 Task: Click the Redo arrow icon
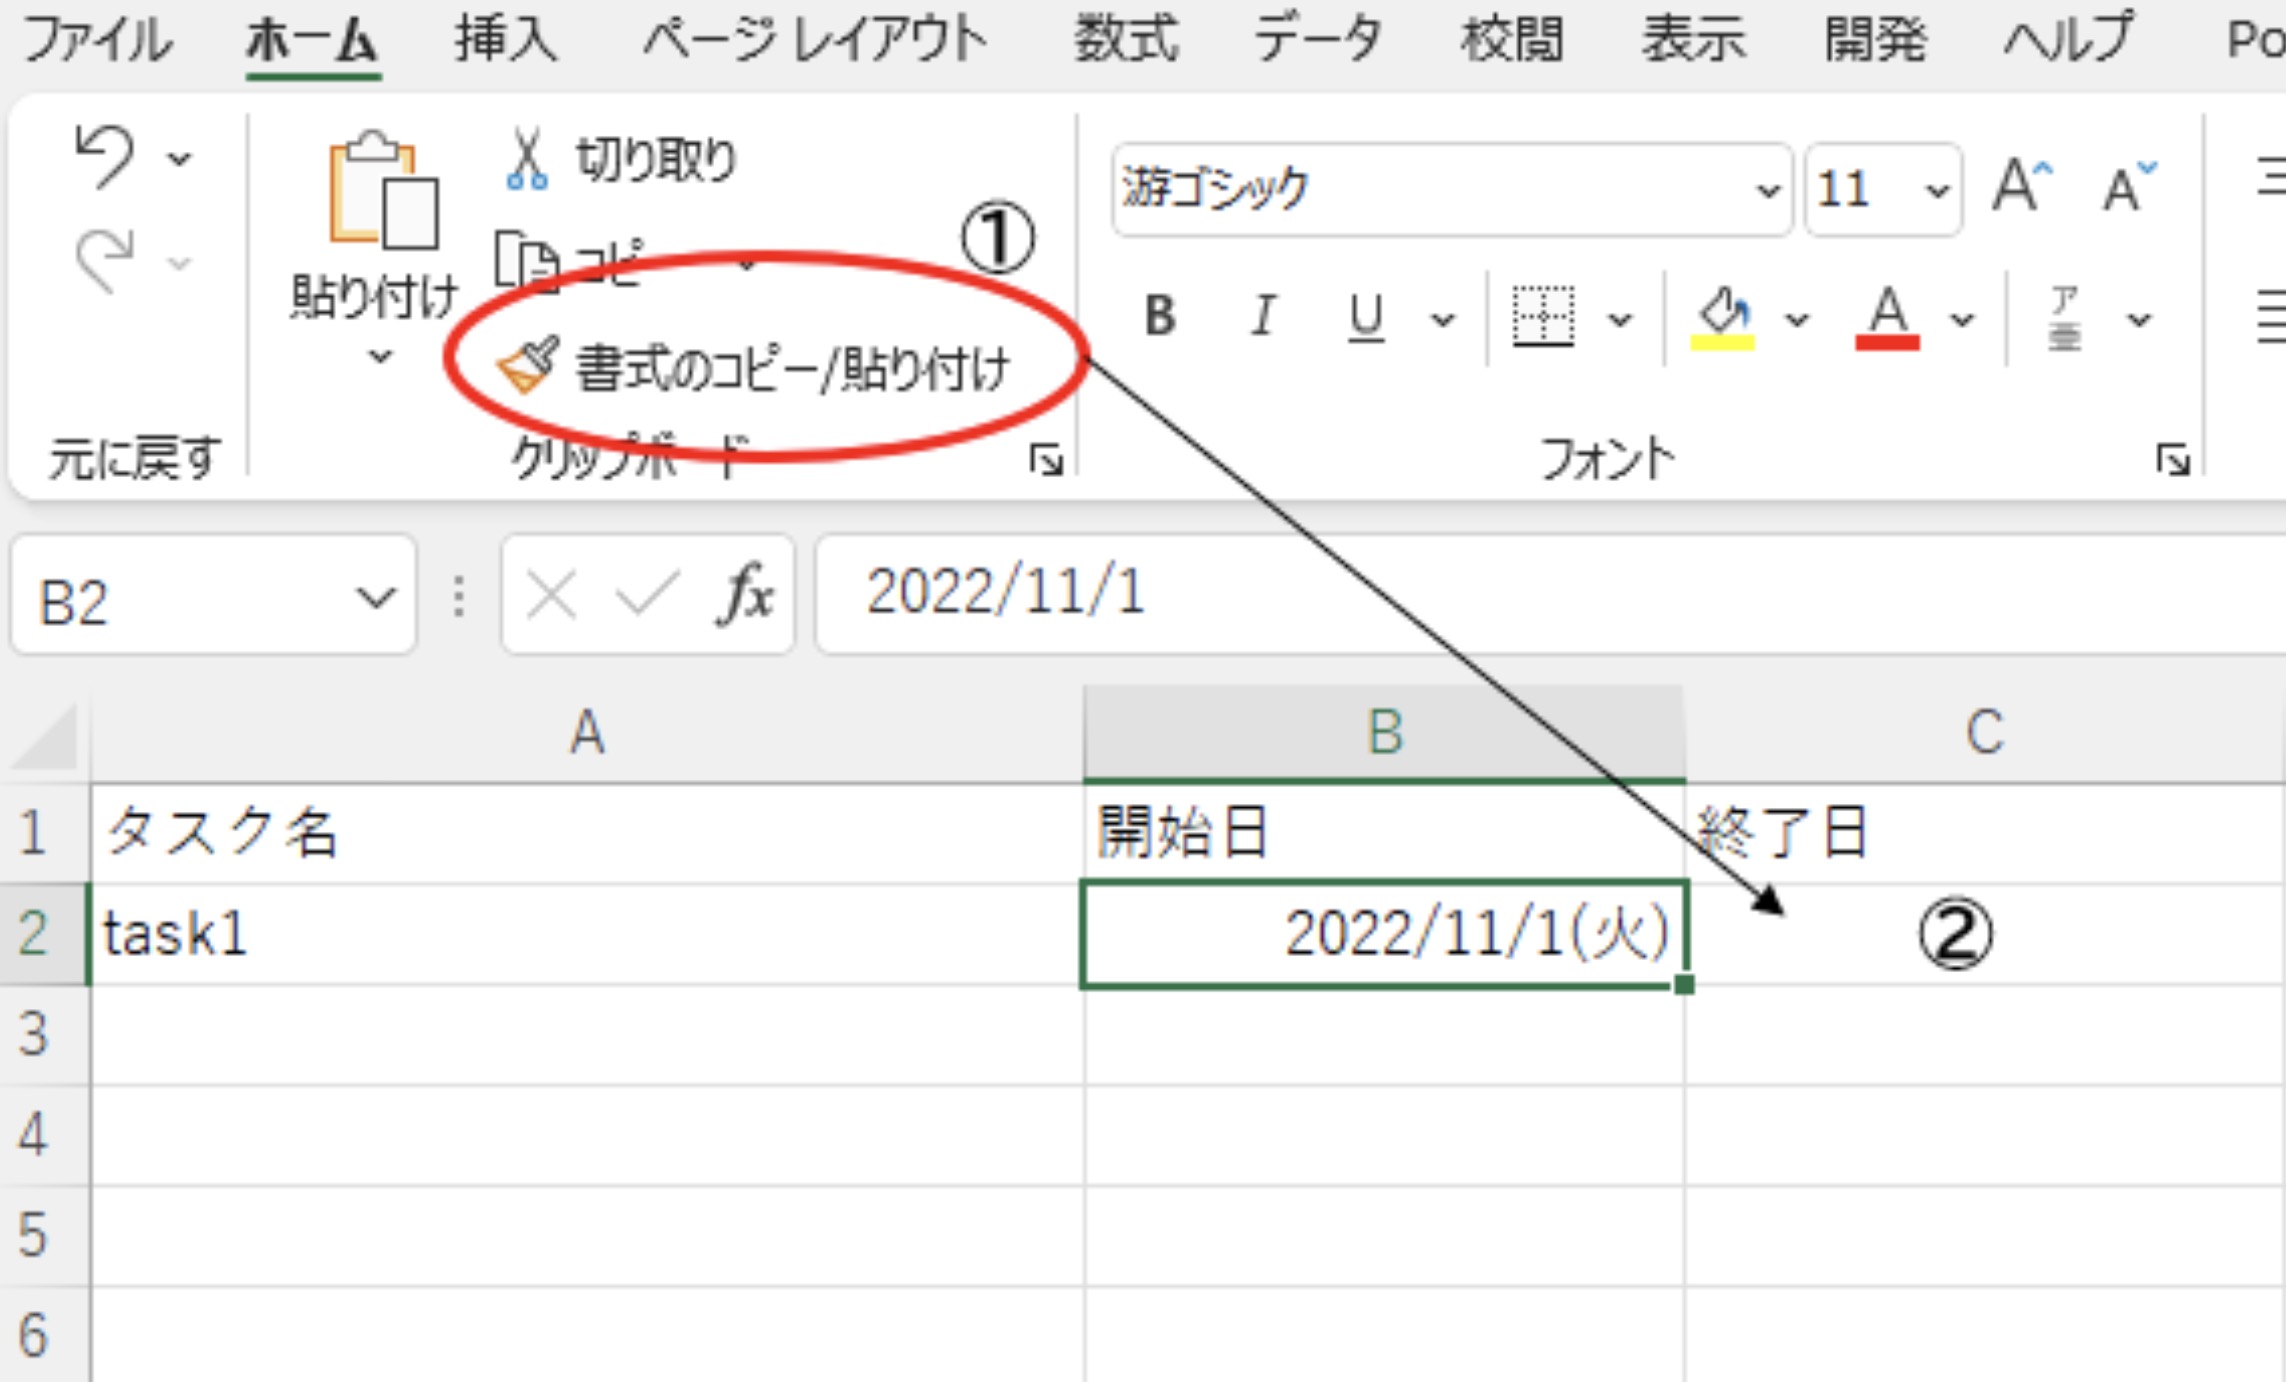104,260
